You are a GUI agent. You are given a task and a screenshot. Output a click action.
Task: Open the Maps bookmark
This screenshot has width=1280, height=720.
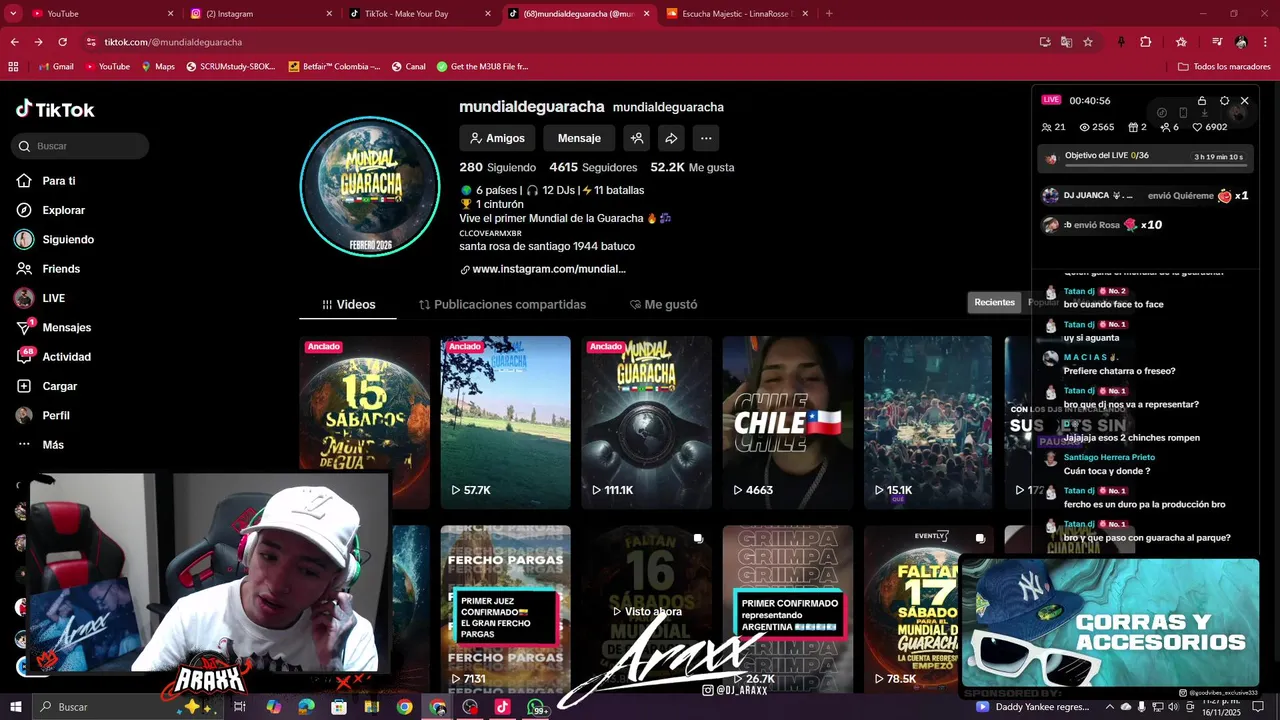coord(158,66)
